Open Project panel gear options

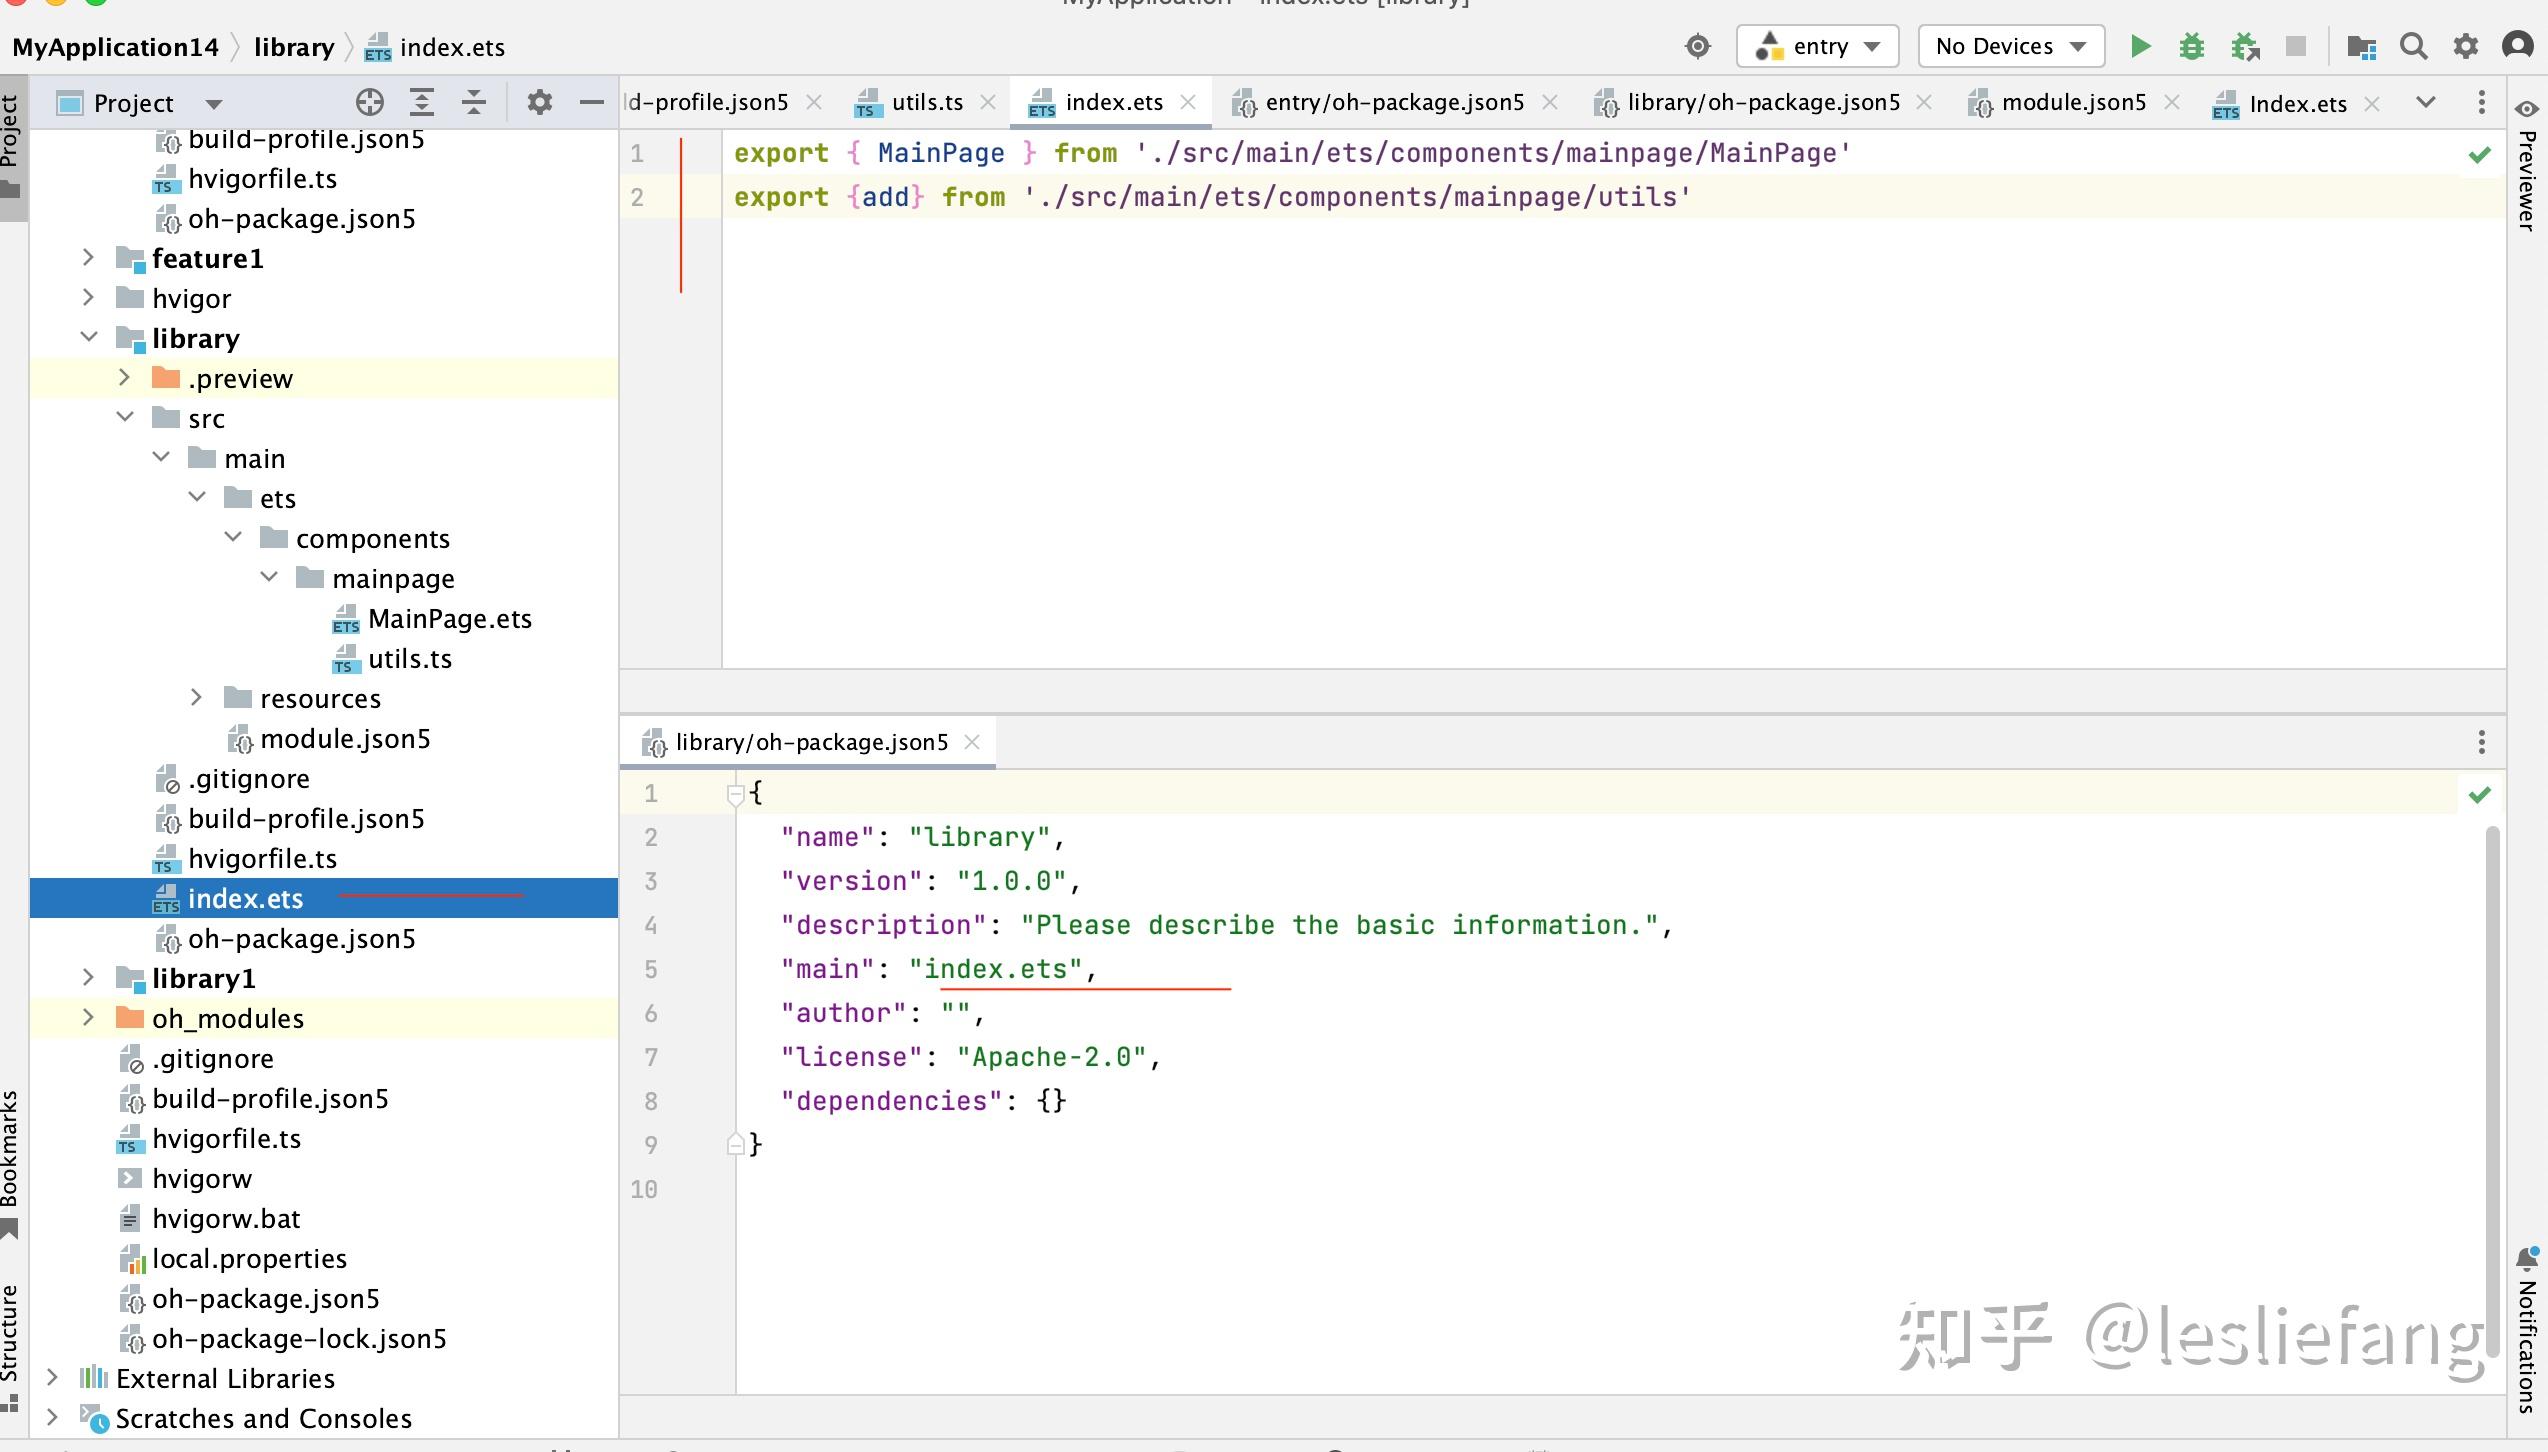(x=540, y=103)
